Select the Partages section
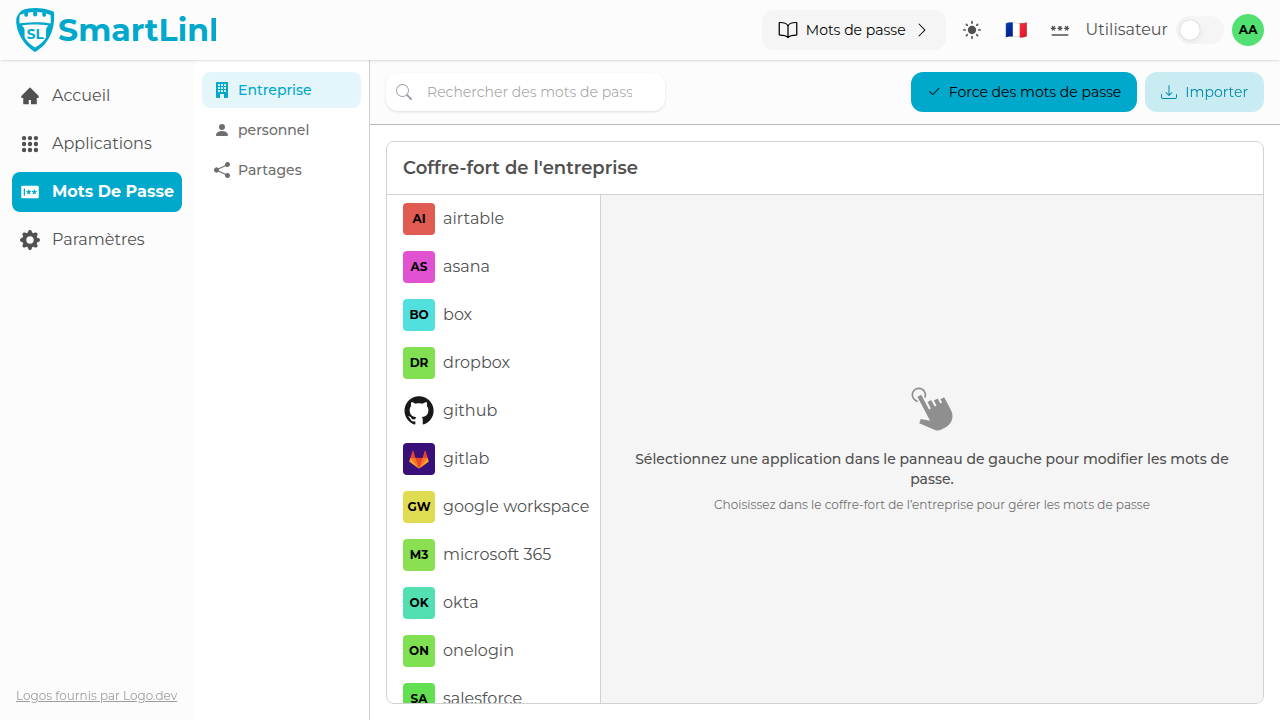Screen dimensions: 1280x720 click(269, 169)
